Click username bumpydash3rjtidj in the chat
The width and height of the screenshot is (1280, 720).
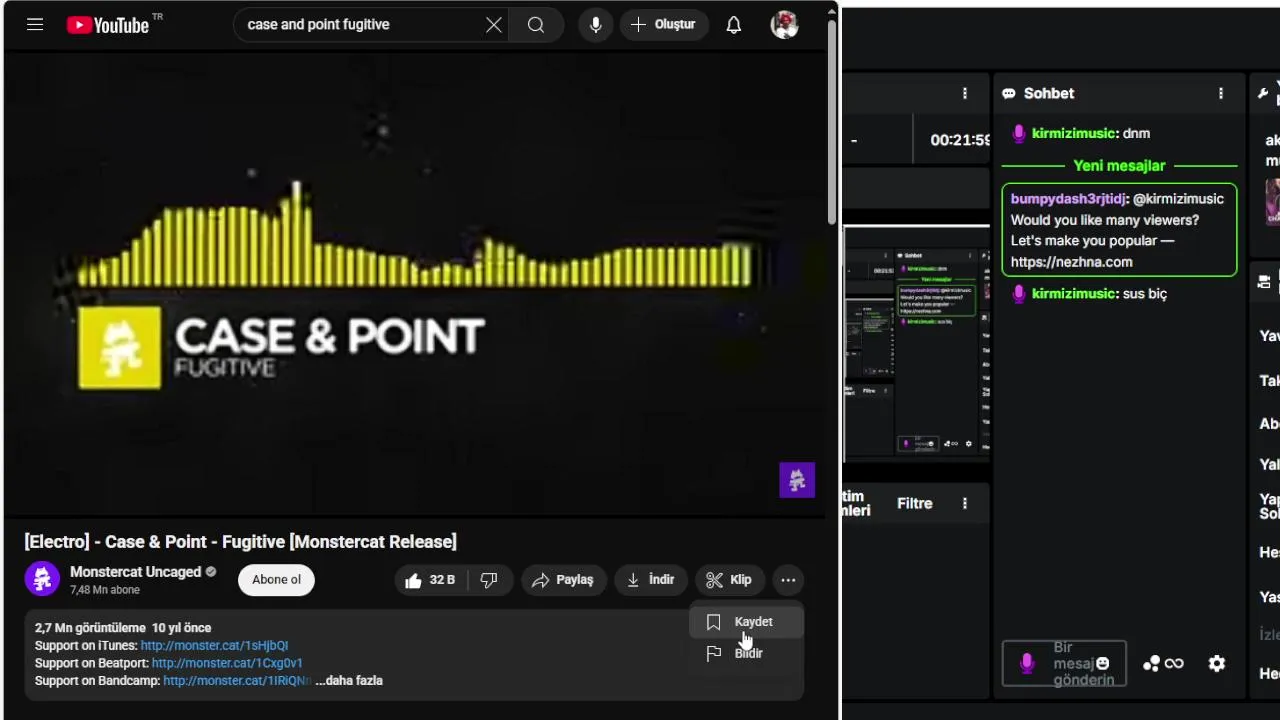pyautogui.click(x=1068, y=199)
